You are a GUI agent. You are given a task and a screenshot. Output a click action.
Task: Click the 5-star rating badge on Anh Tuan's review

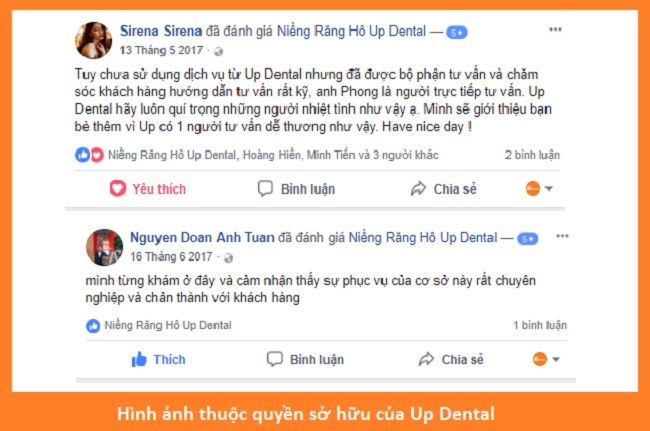(528, 239)
